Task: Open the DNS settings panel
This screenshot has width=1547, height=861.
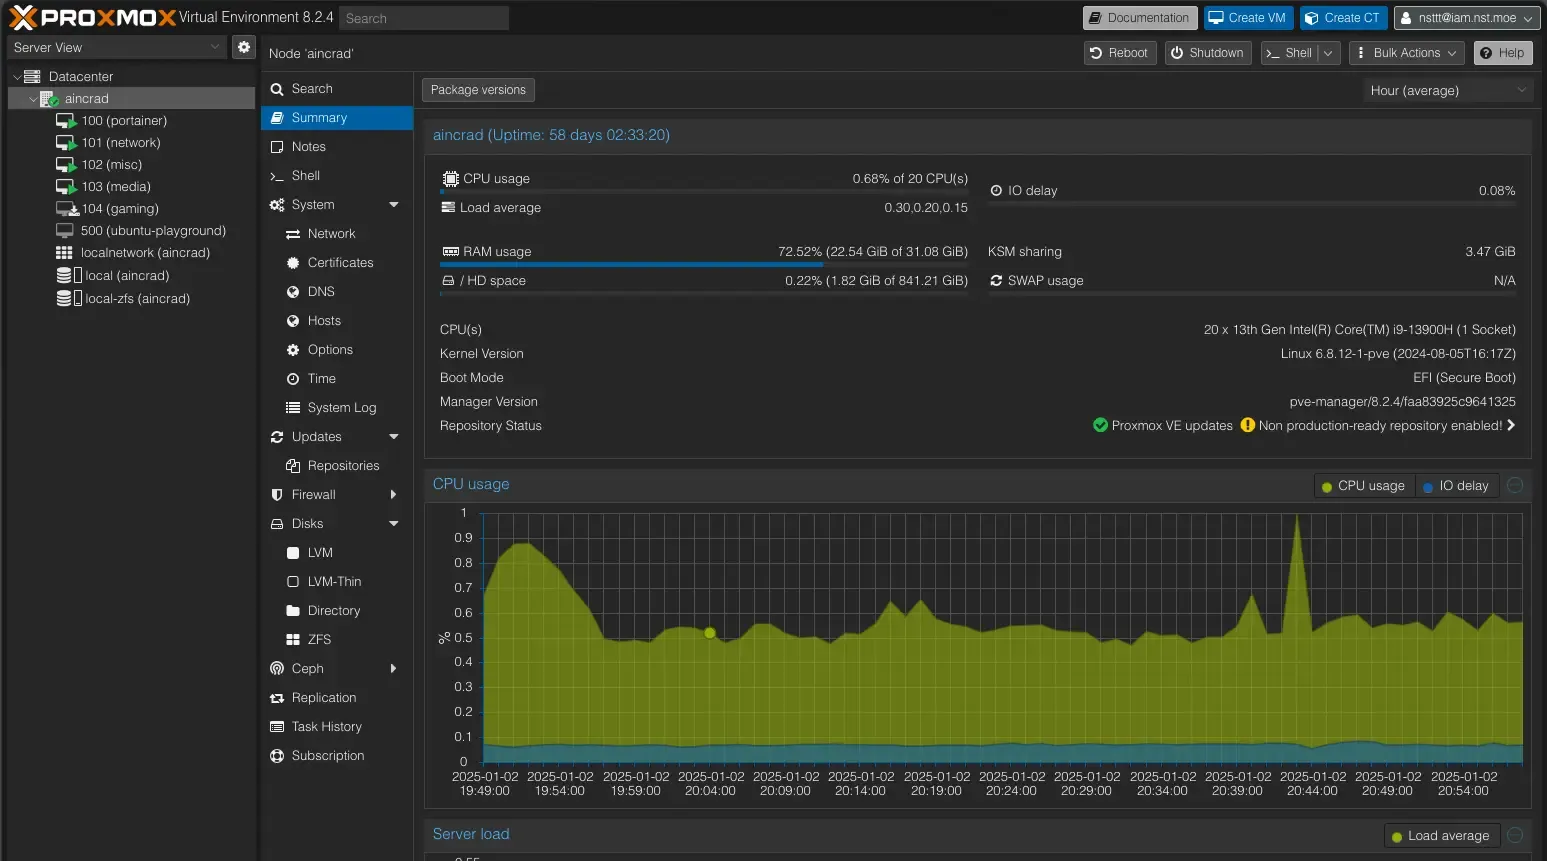Action: (x=320, y=291)
